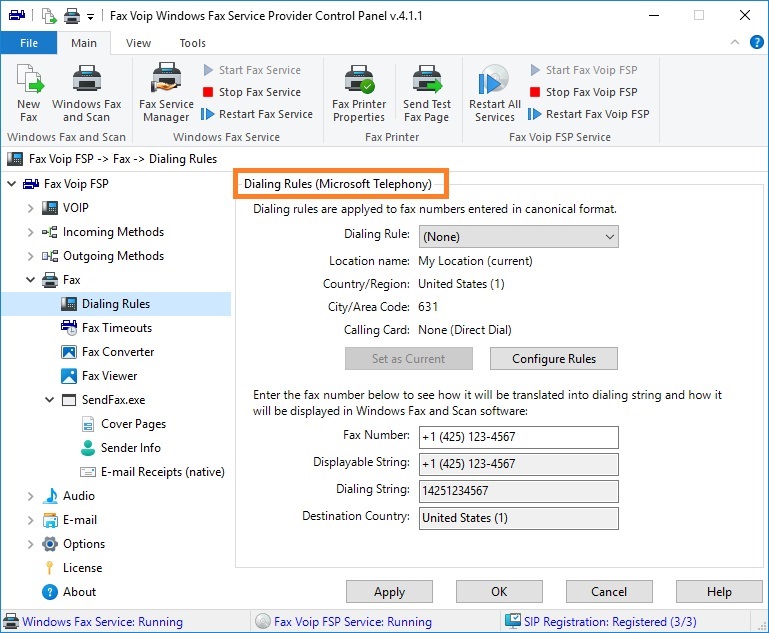Click the Displayable String field
This screenshot has width=769, height=633.
coord(518,464)
